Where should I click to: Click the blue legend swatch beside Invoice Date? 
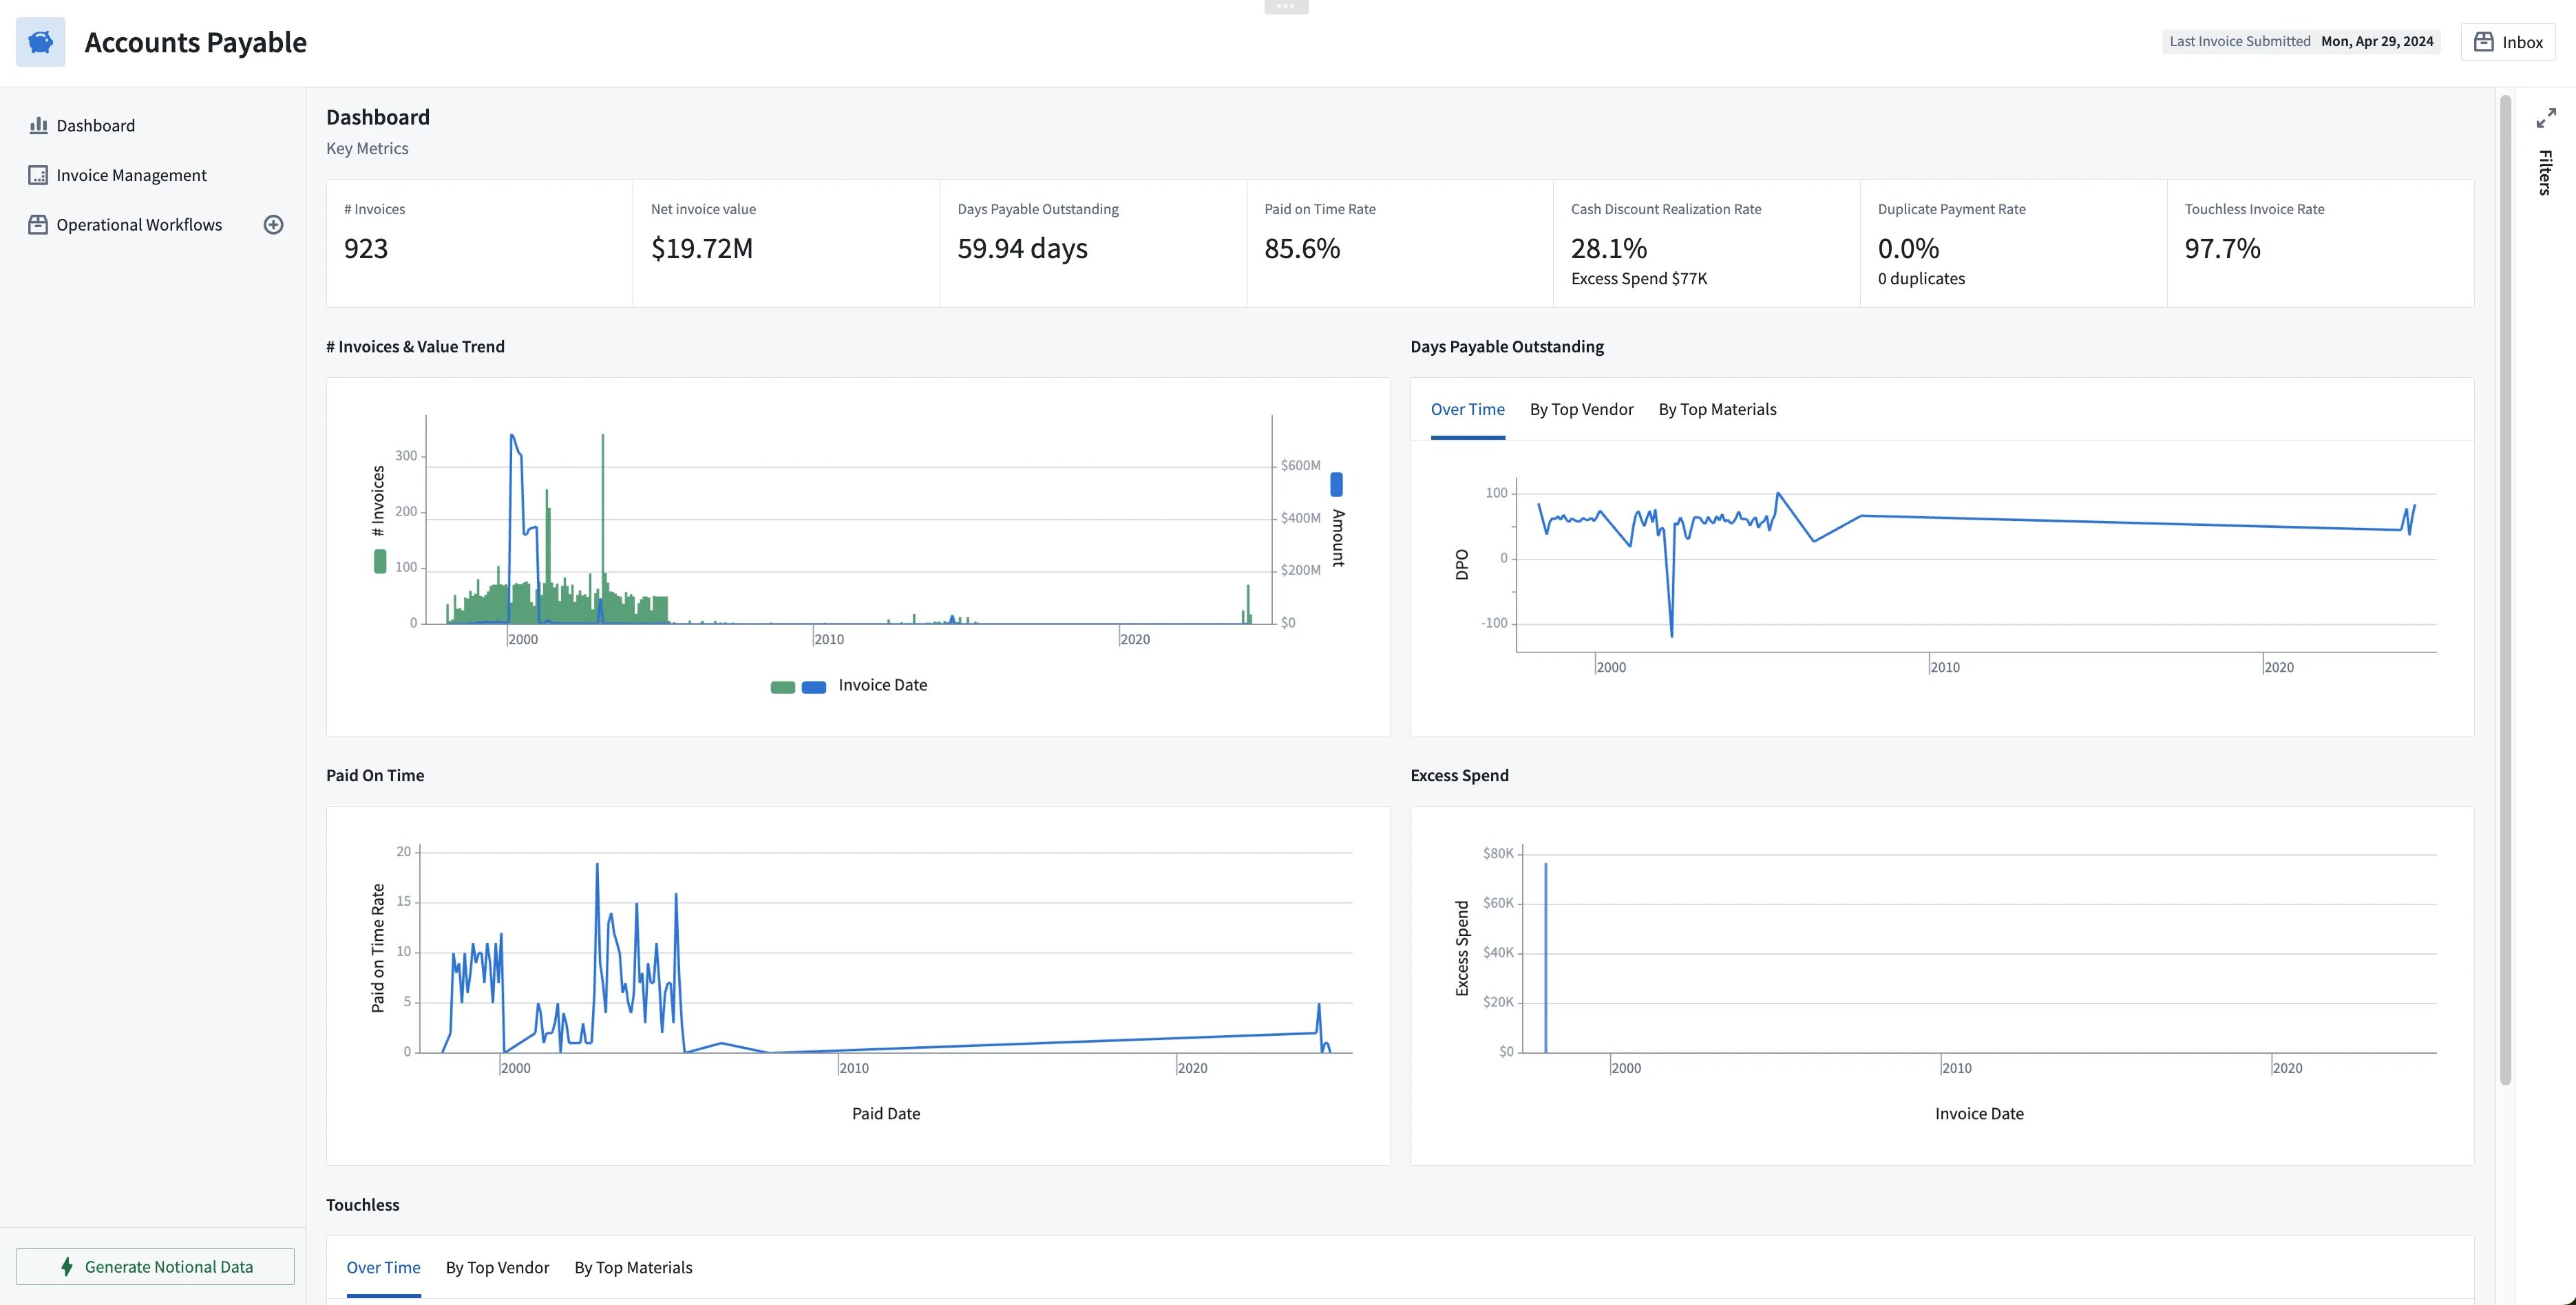814,687
